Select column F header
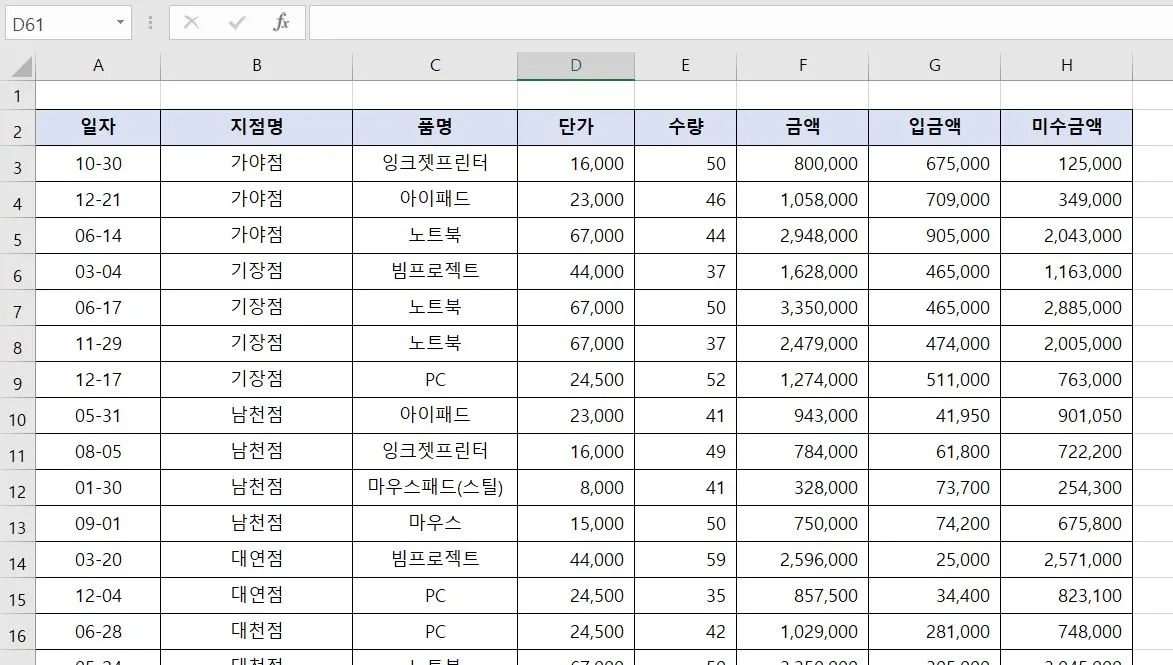Viewport: 1173px width, 665px height. tap(803, 66)
